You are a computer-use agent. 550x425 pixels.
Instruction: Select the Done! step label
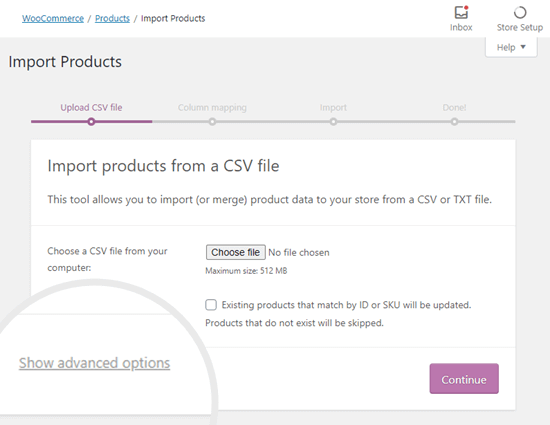[454, 107]
